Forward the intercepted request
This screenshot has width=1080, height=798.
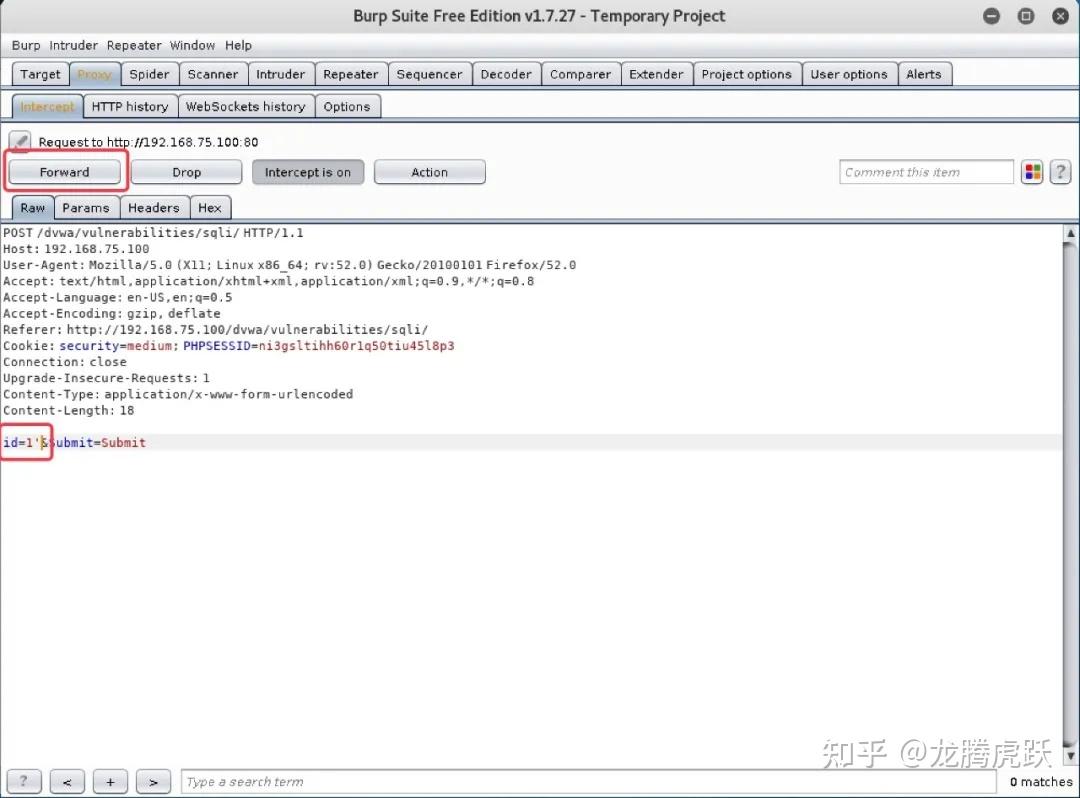(65, 171)
